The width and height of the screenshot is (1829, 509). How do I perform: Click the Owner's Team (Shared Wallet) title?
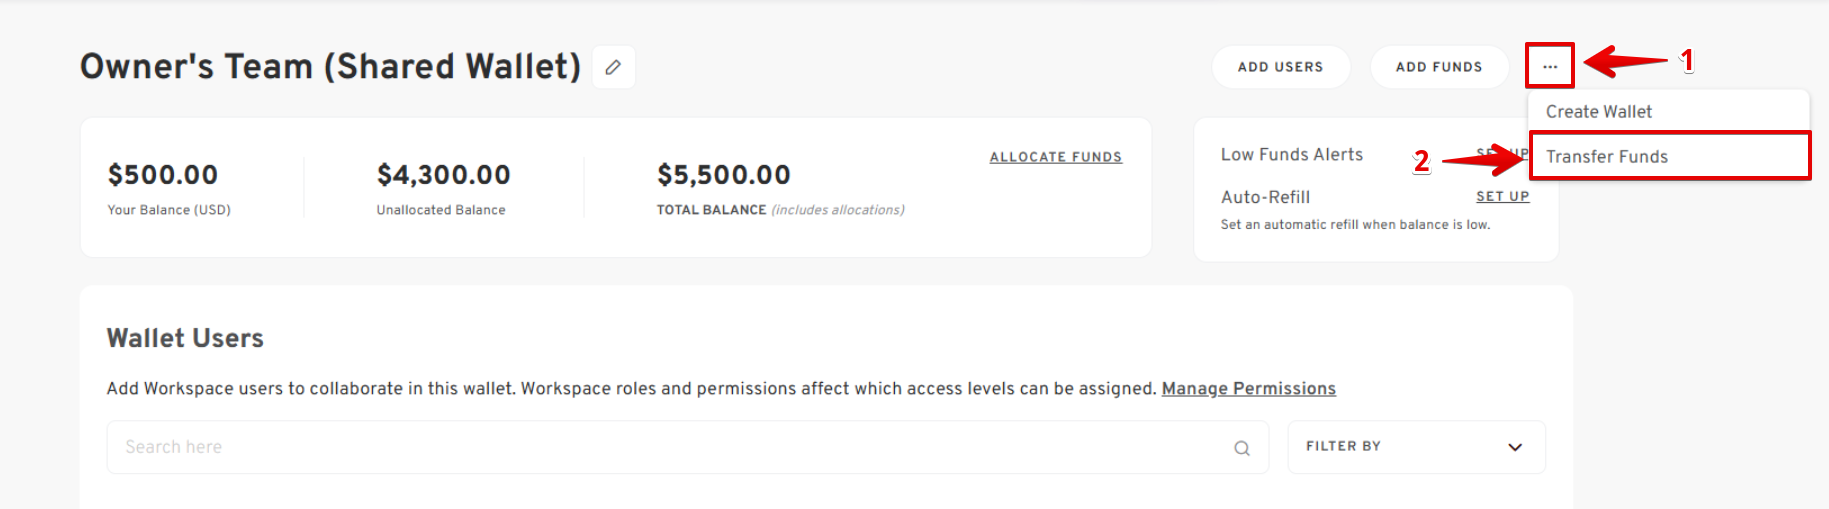[x=330, y=67]
